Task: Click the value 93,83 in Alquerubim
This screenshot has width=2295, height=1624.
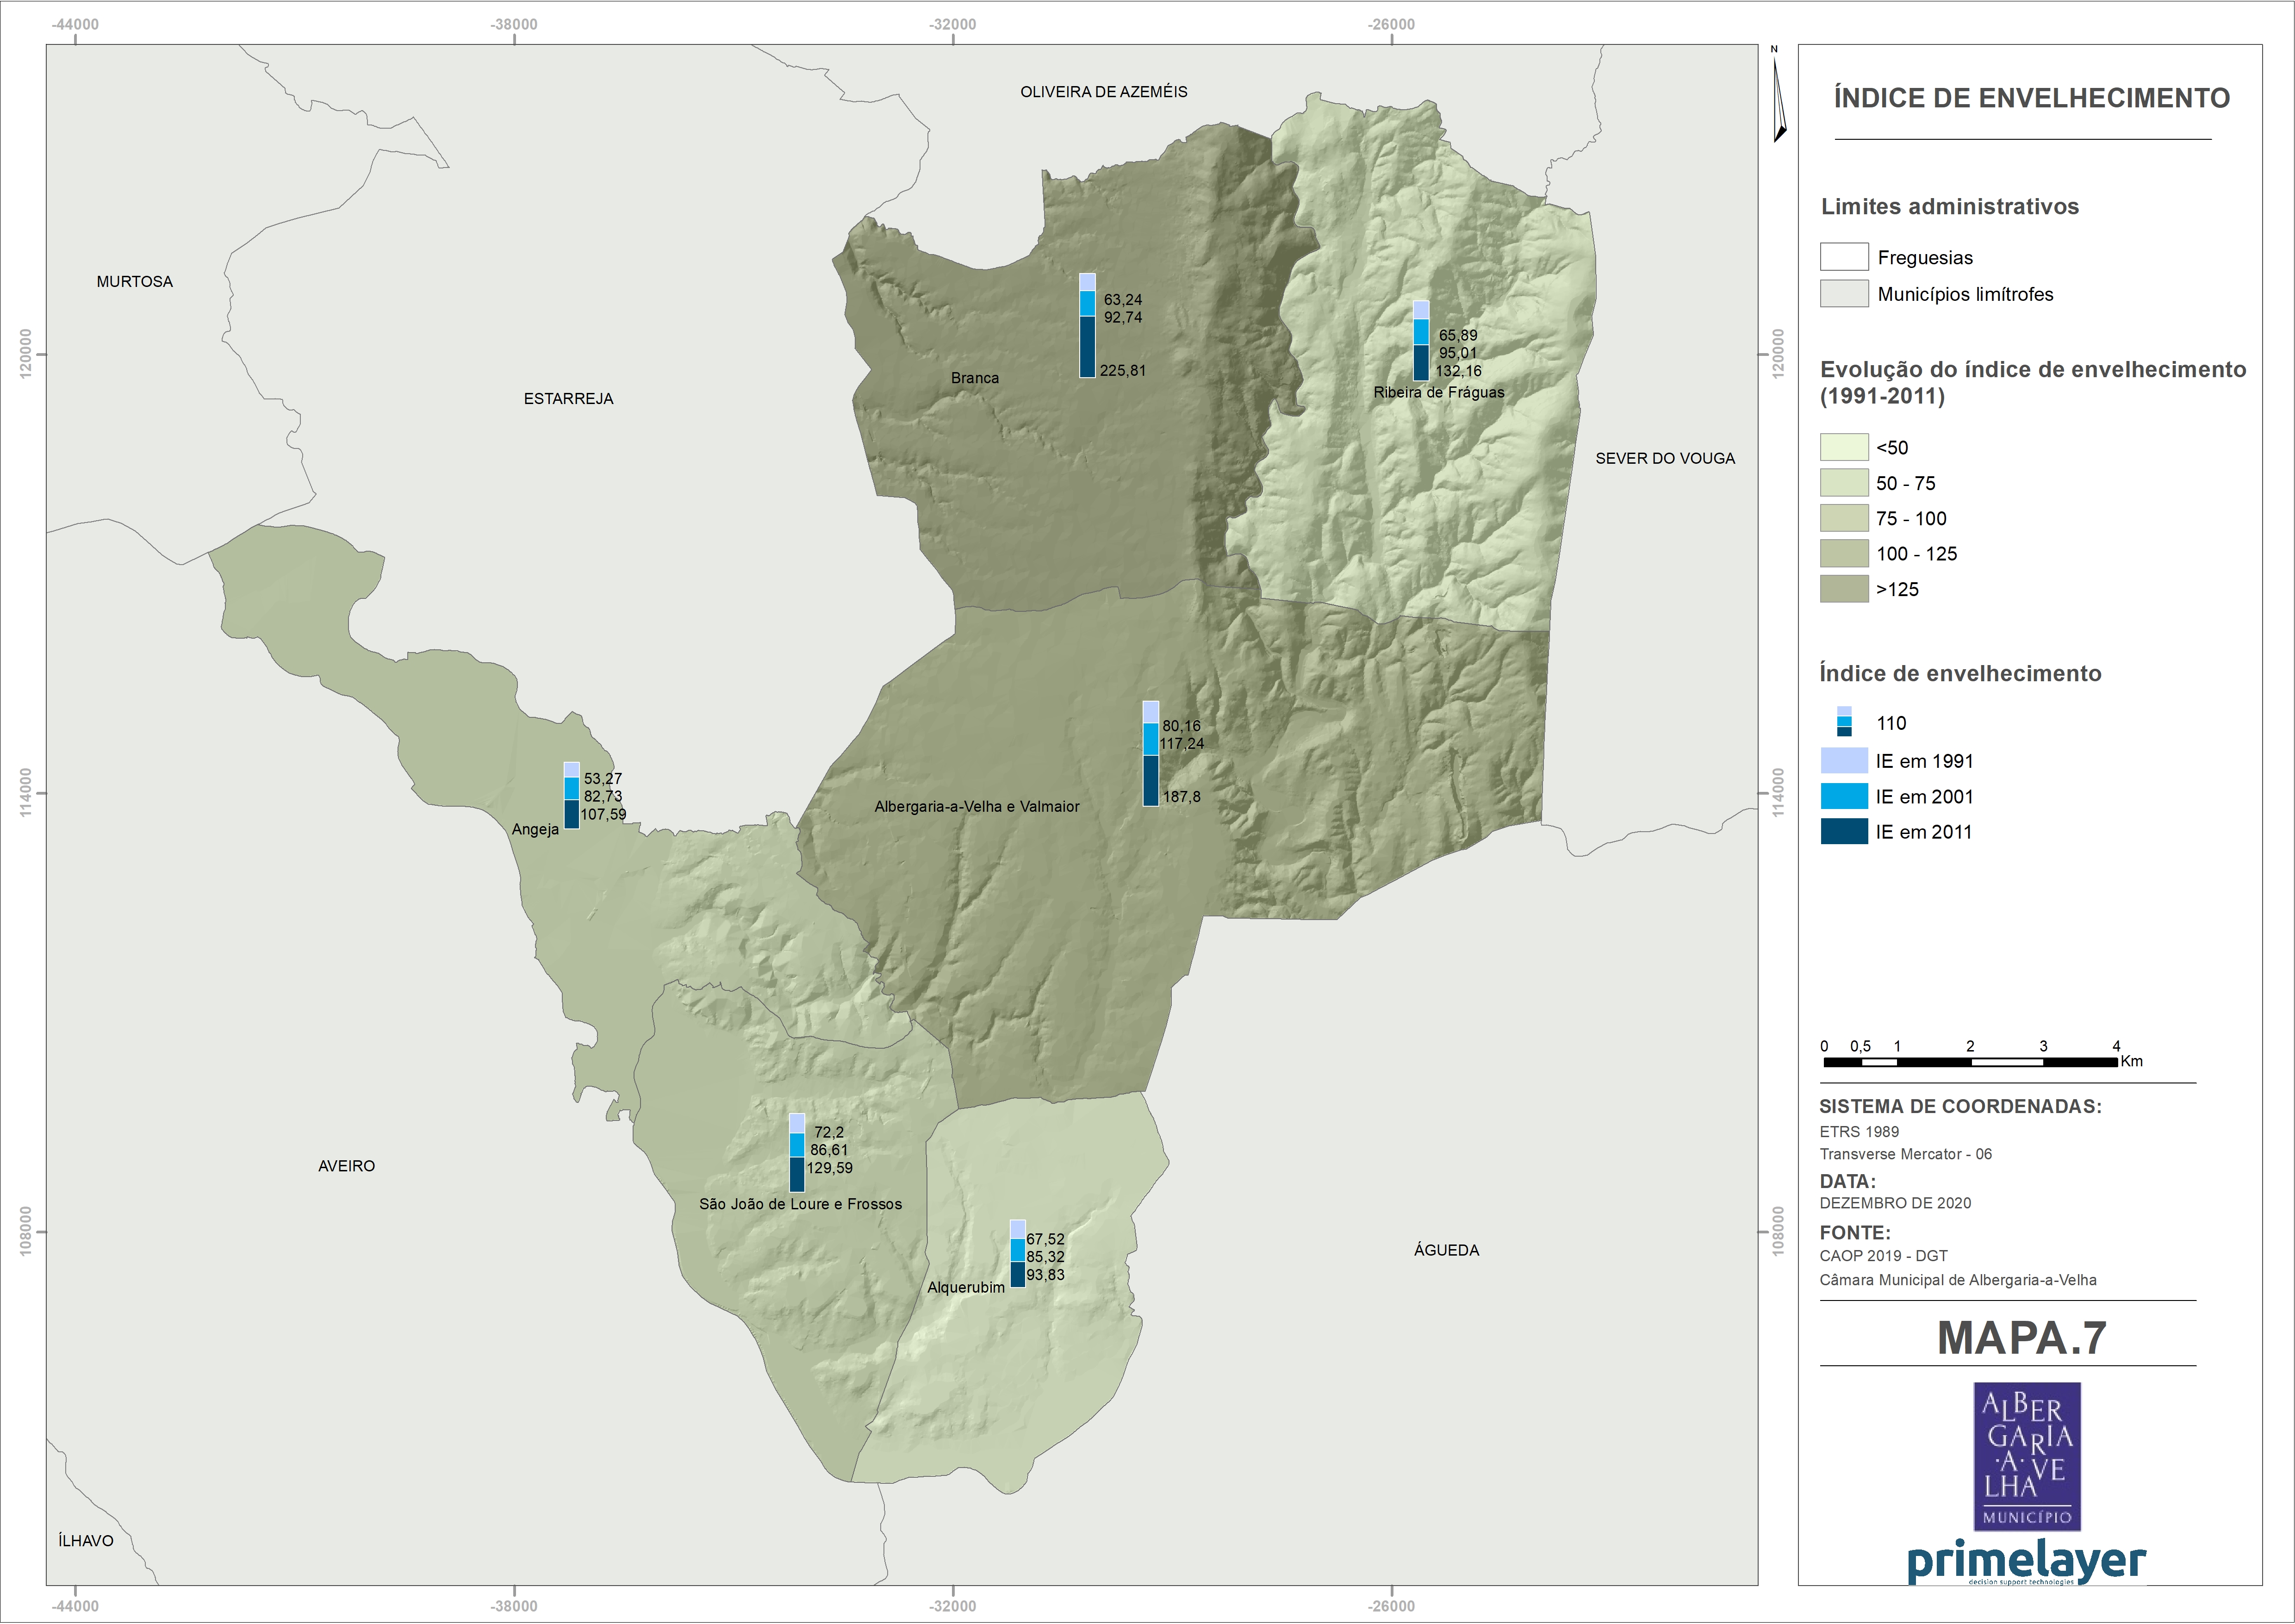Action: pyautogui.click(x=1045, y=1275)
